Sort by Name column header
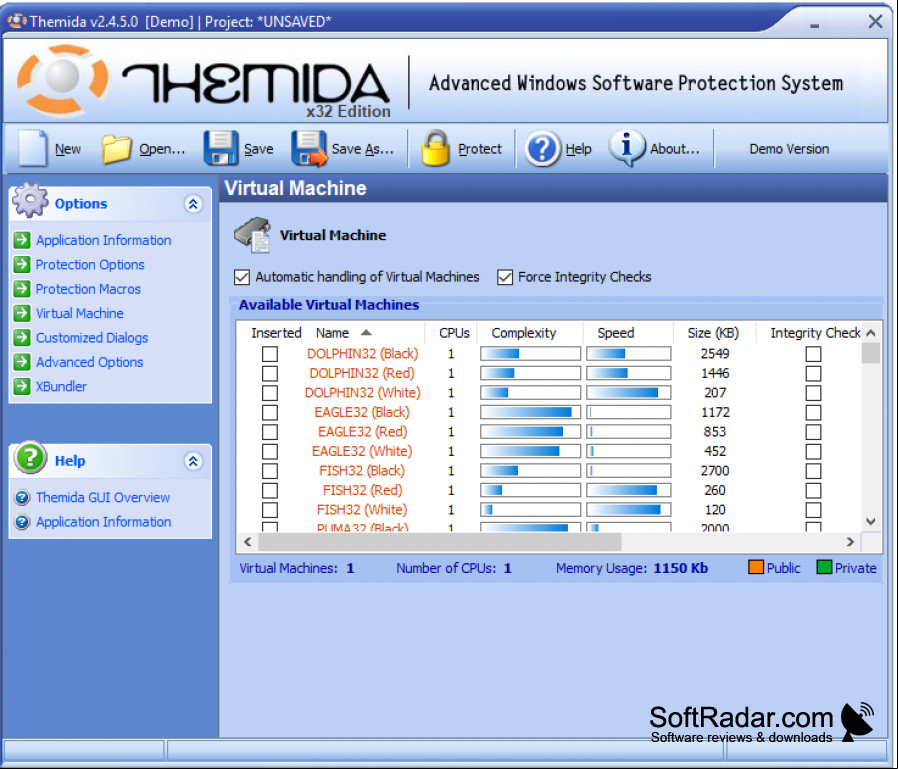Image resolution: width=898 pixels, height=769 pixels. tap(333, 333)
